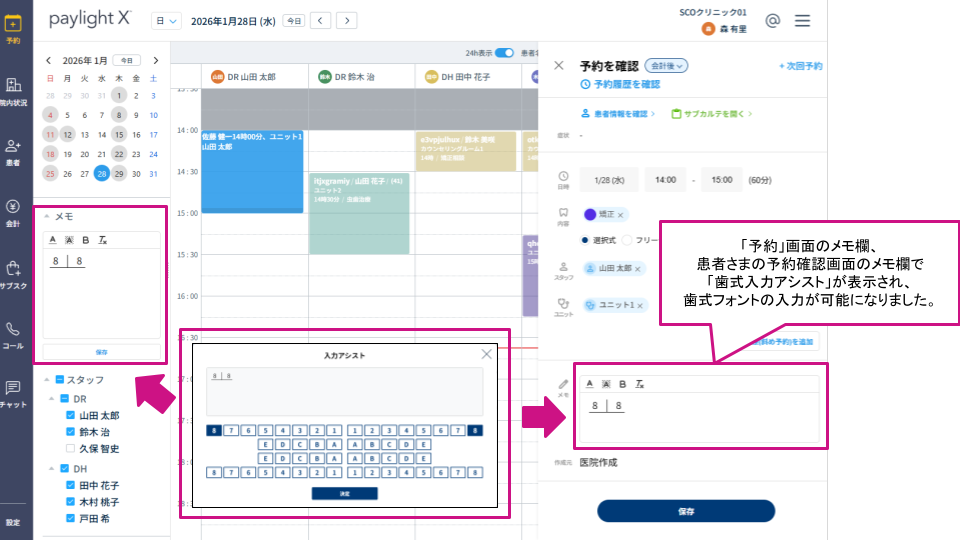960x540 pixels.
Task: Toggle the 24h表示 switch
Action: (504, 53)
